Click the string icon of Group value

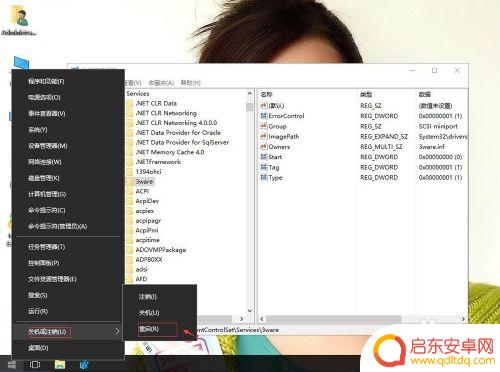[264, 126]
